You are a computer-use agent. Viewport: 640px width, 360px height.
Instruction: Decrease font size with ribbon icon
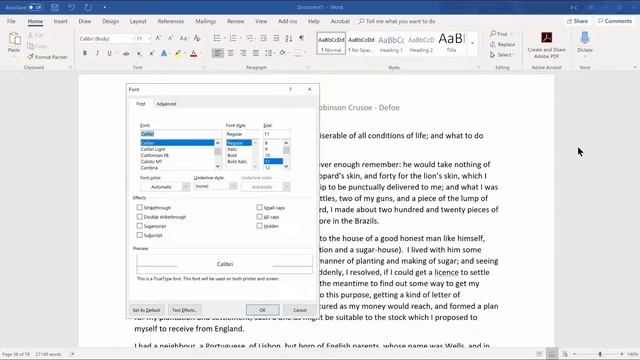171,38
